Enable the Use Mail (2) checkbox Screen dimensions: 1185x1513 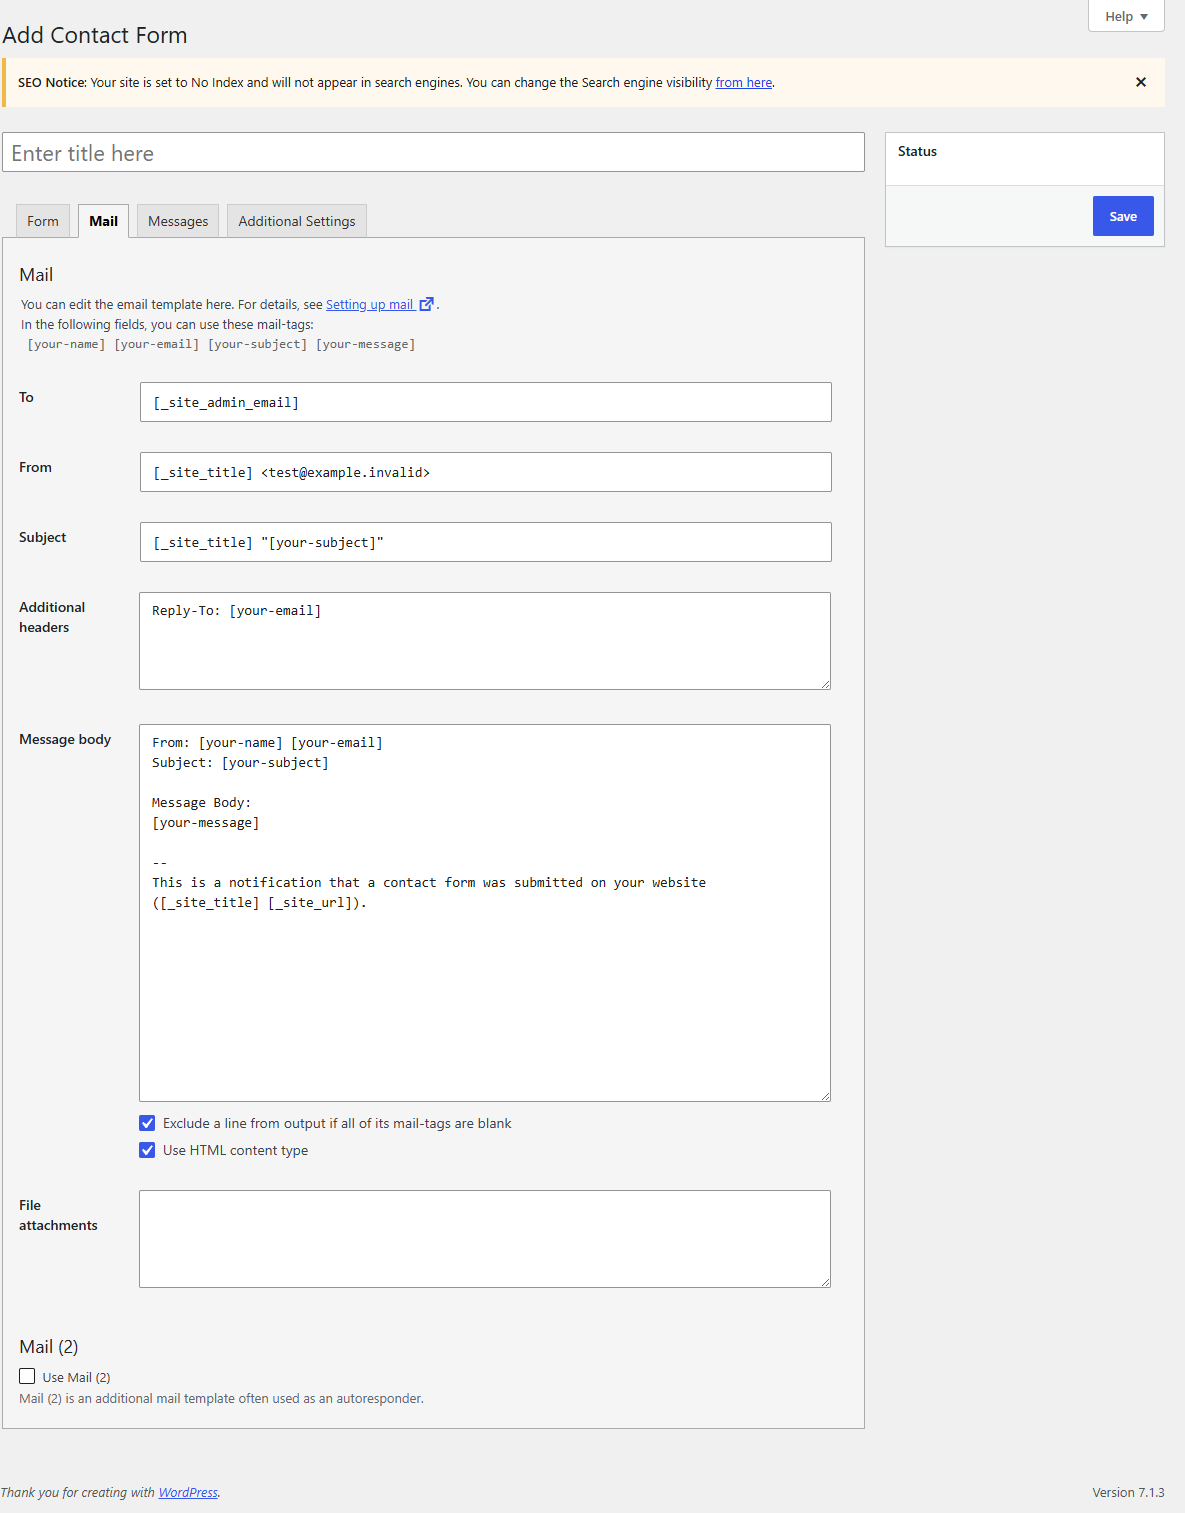(x=27, y=1377)
